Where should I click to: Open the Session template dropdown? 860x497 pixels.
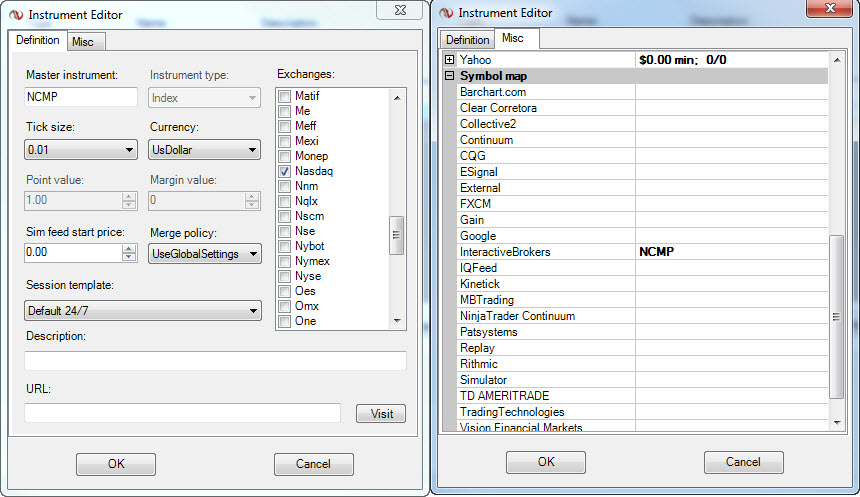(143, 310)
